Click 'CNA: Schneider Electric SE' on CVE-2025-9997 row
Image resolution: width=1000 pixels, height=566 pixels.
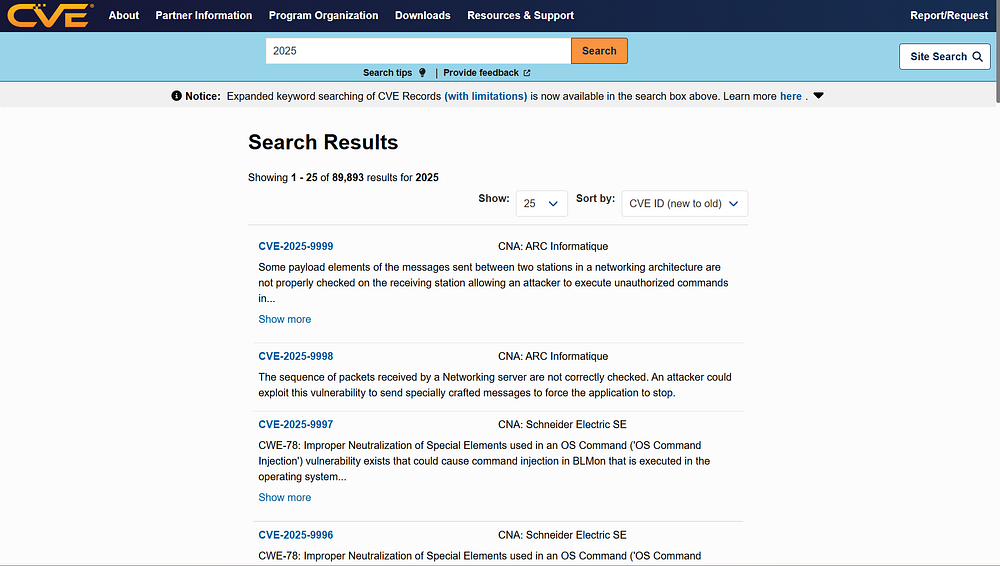[x=562, y=424]
